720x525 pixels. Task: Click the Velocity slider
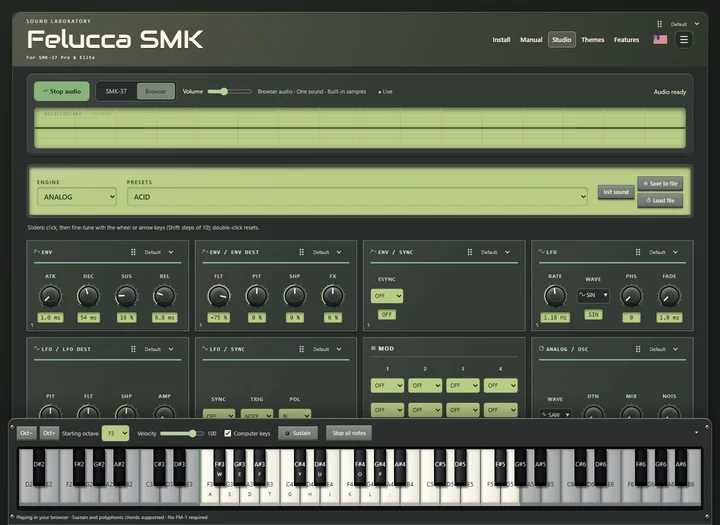[182, 433]
